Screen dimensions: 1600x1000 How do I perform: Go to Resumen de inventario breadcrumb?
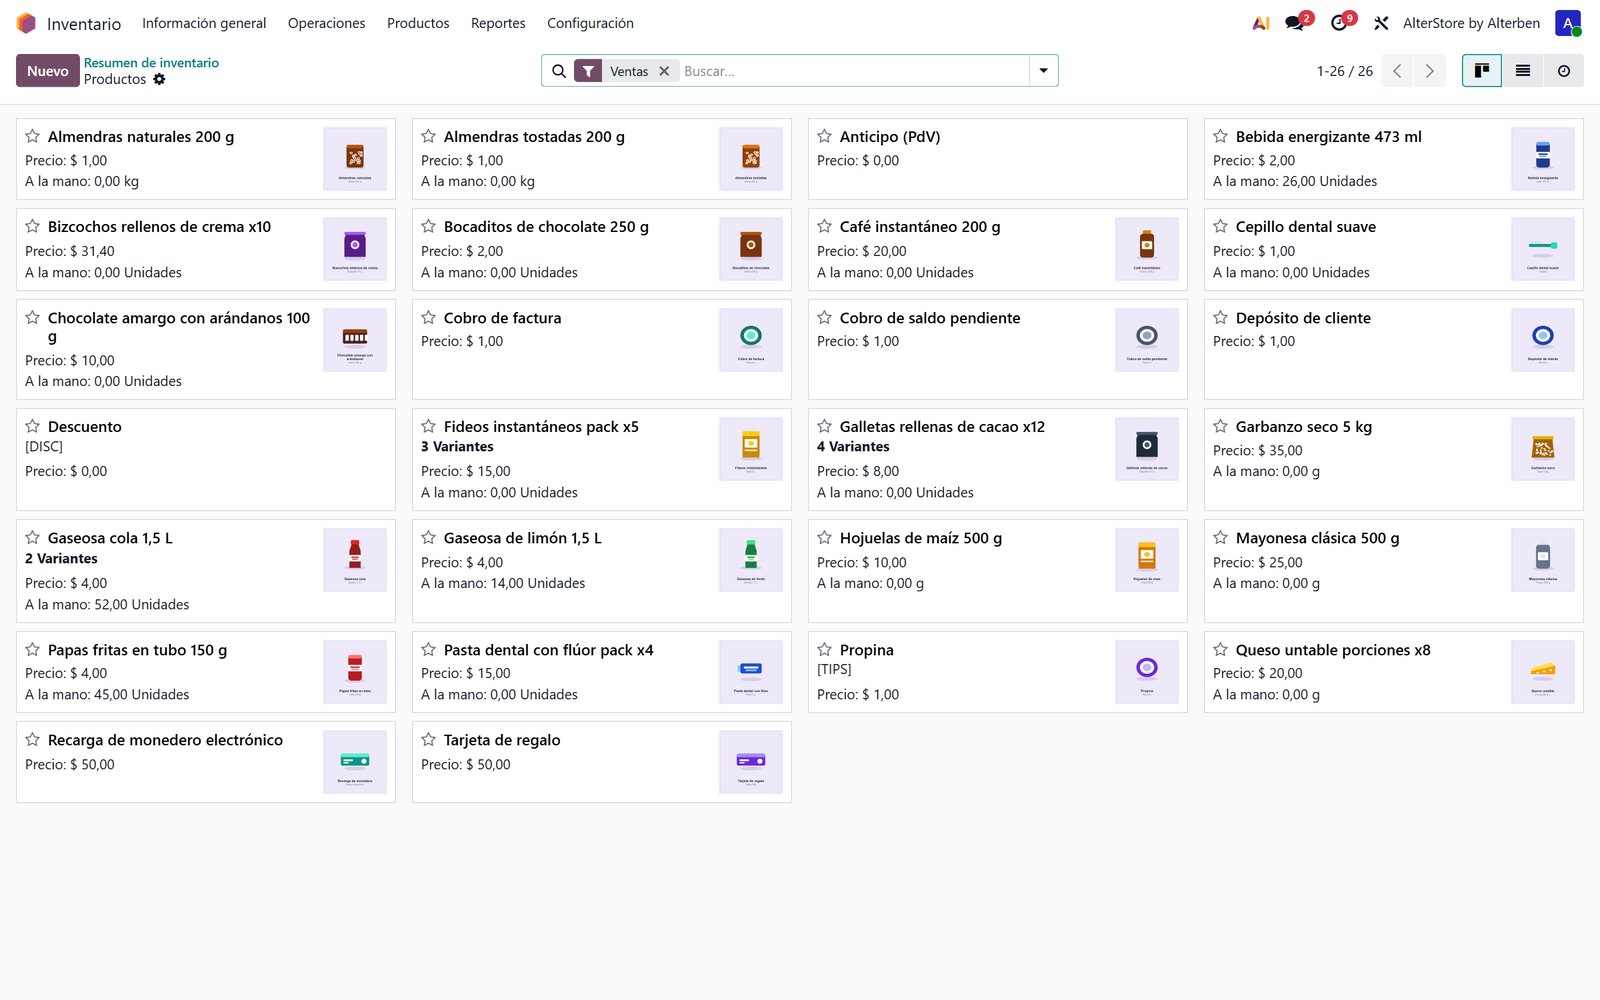[x=151, y=62]
